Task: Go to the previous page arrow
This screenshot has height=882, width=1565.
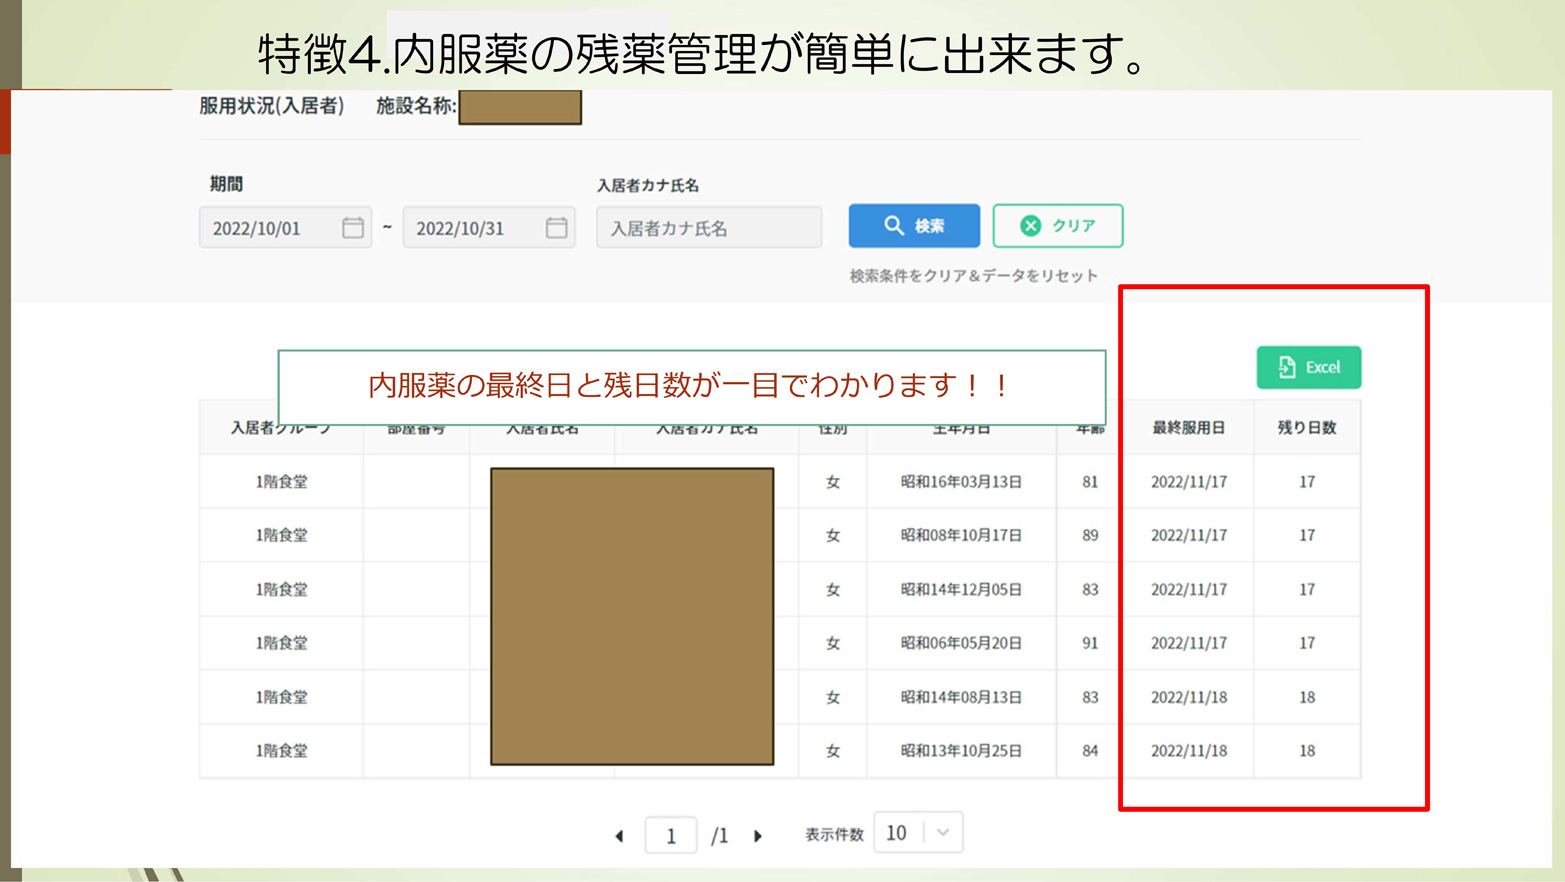Action: point(619,835)
